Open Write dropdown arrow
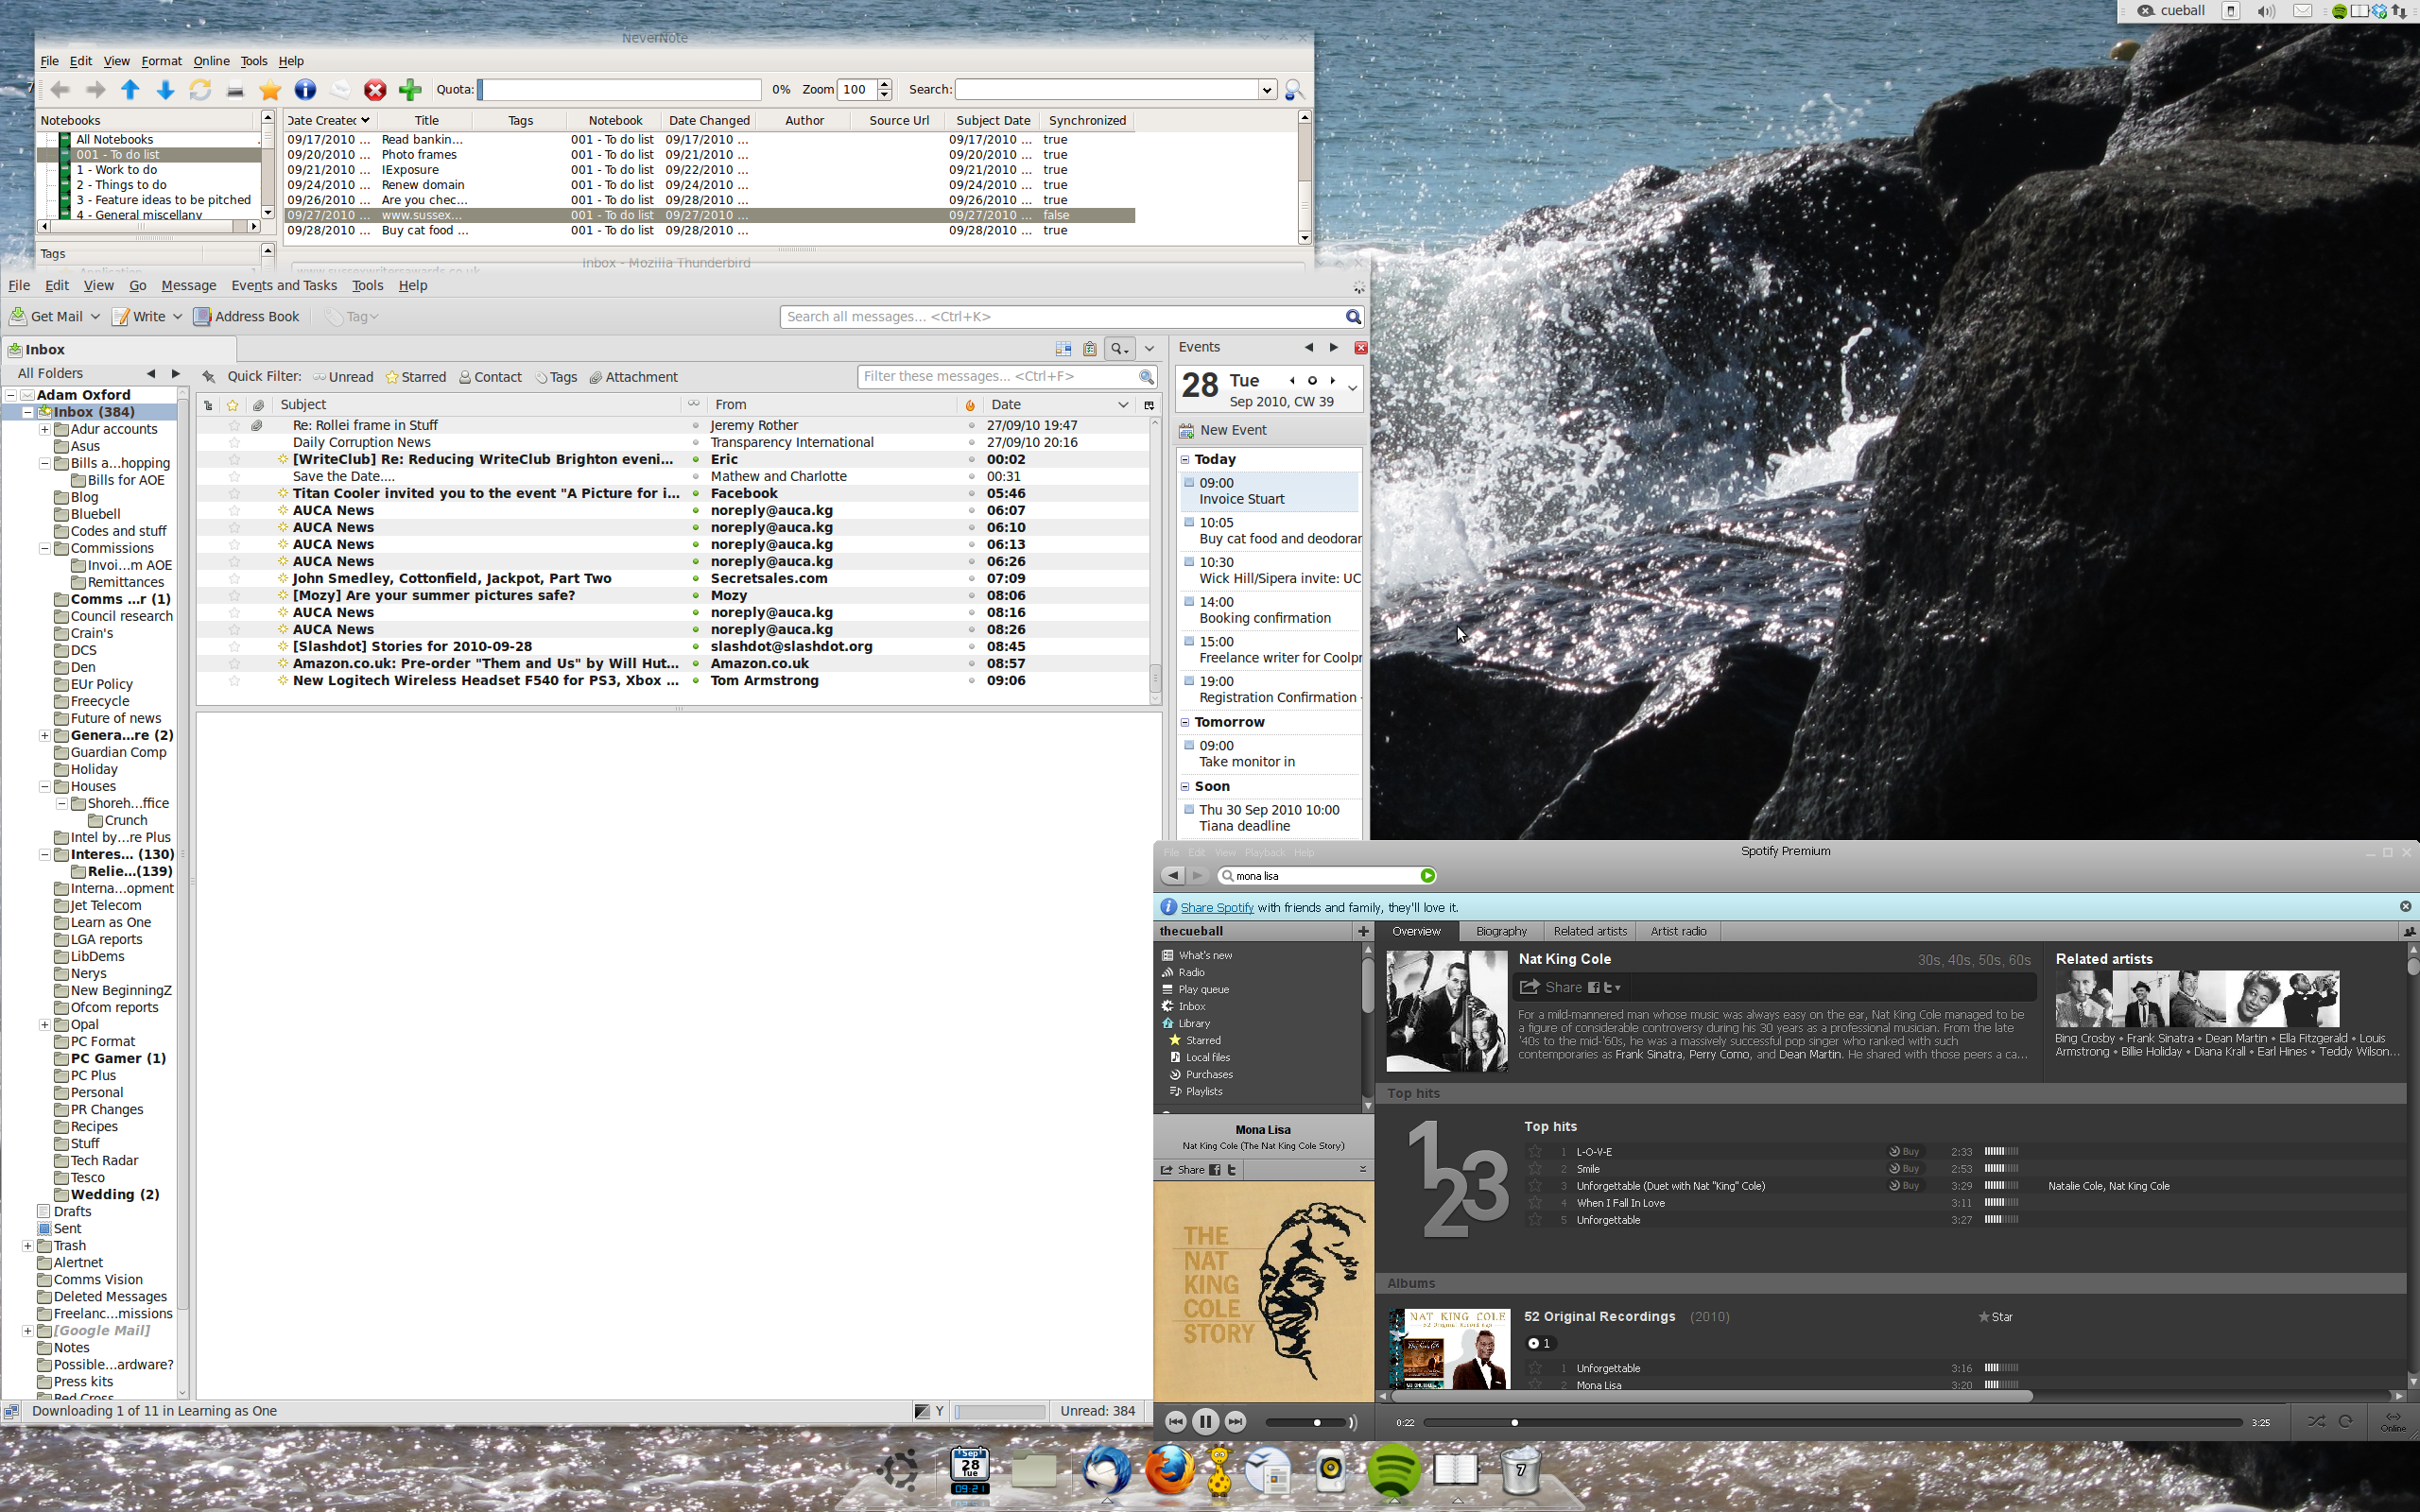 [177, 317]
